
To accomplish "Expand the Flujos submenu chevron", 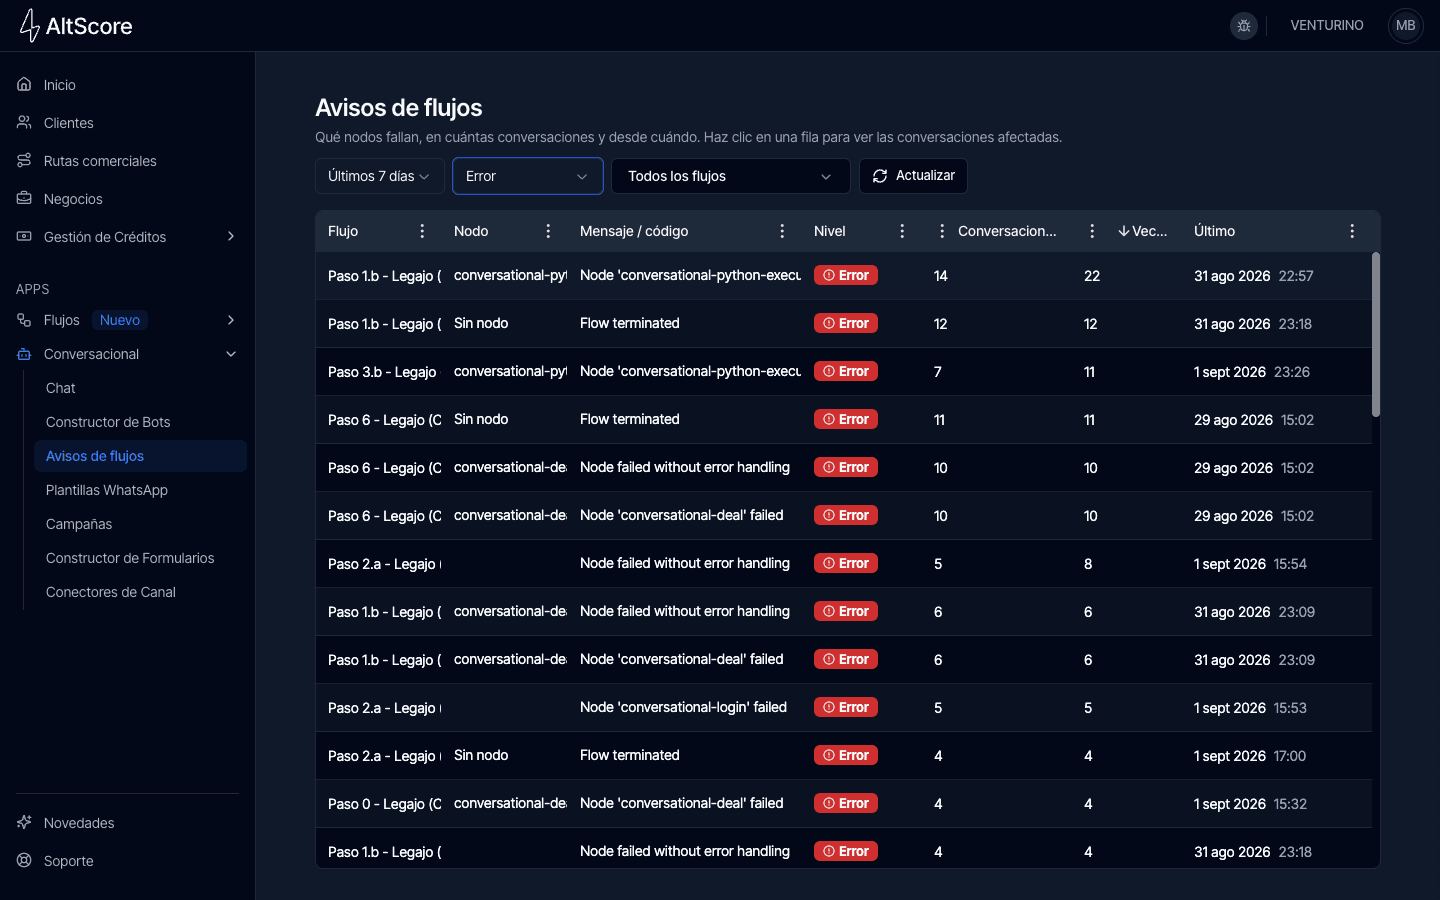I will click(231, 320).
